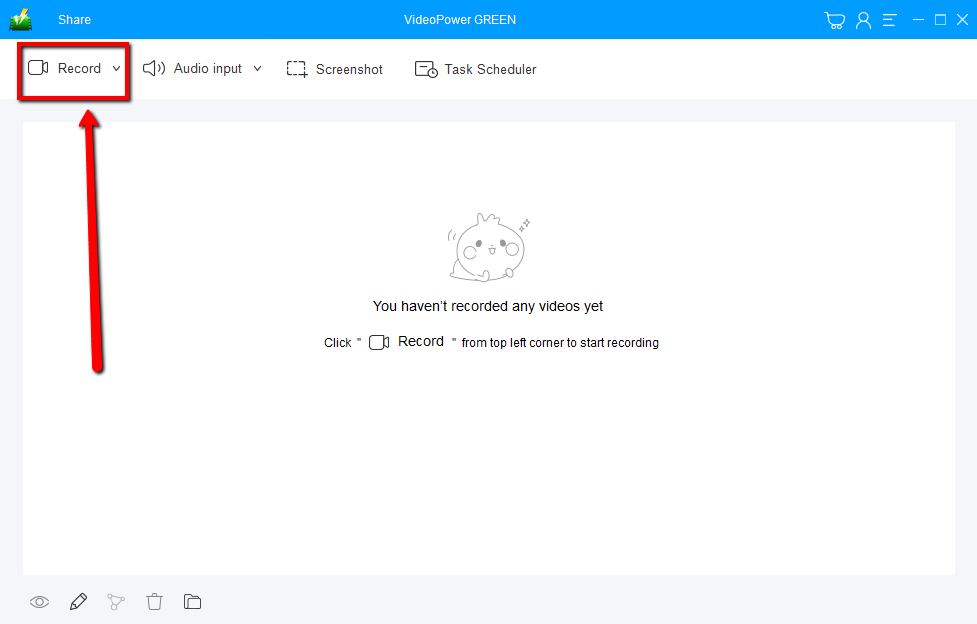Toggle preview with the eye icon

(39, 601)
